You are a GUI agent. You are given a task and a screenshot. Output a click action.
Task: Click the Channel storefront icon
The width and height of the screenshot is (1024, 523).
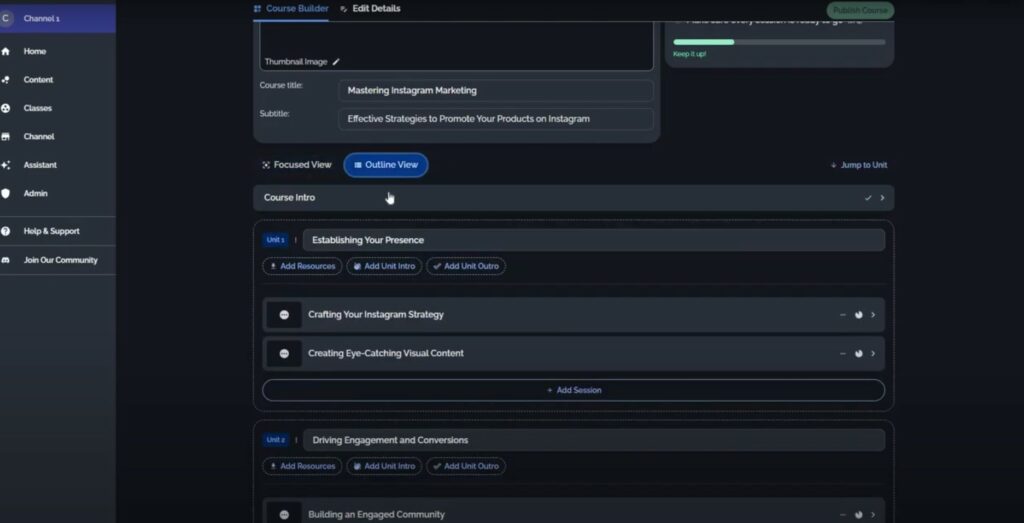[5, 136]
